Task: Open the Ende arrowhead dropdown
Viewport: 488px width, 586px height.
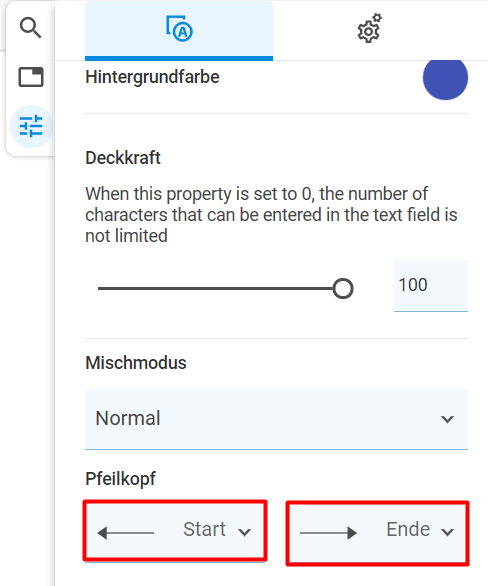Action: tap(377, 532)
